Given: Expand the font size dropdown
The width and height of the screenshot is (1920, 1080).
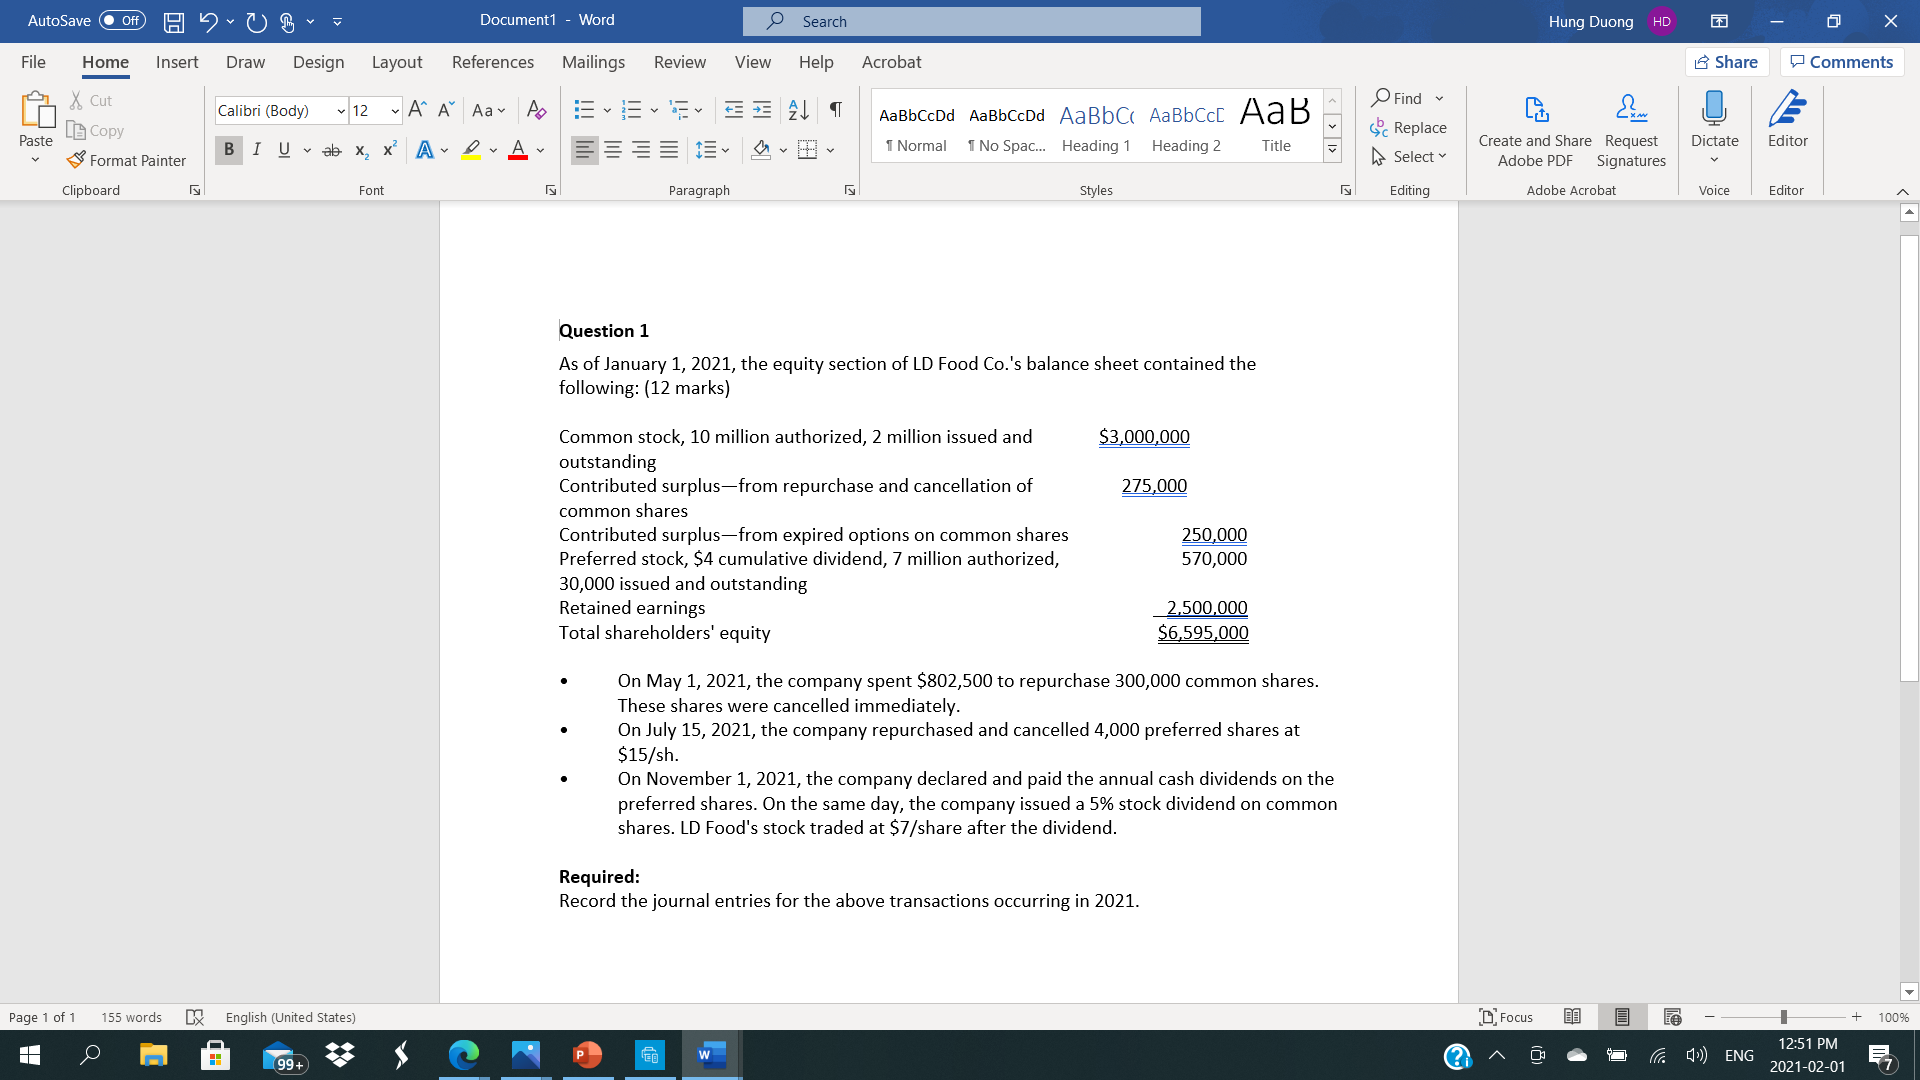Looking at the screenshot, I should tap(395, 111).
